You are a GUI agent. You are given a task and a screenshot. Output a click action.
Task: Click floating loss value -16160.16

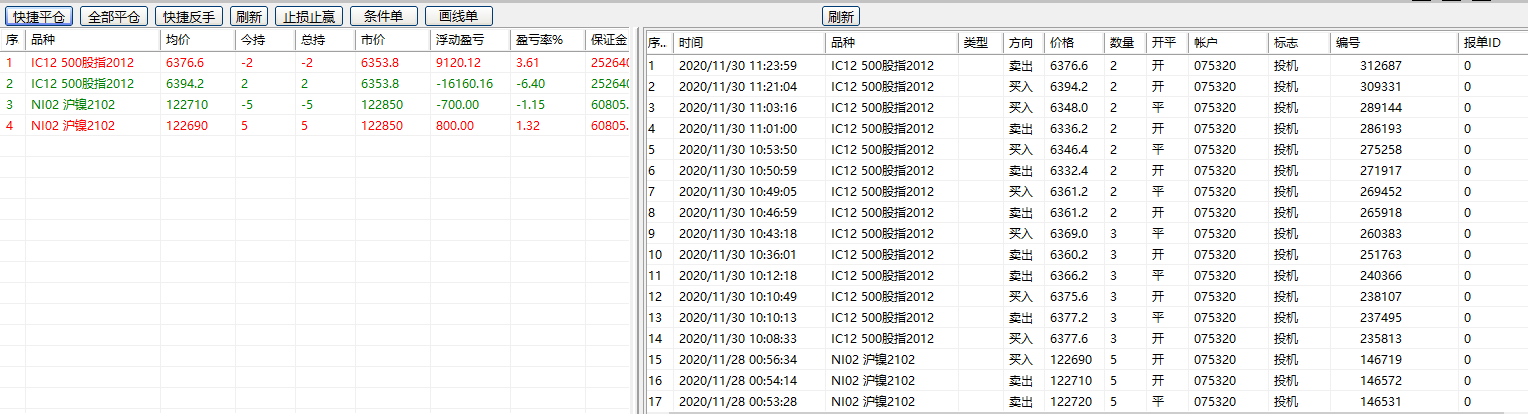[464, 83]
